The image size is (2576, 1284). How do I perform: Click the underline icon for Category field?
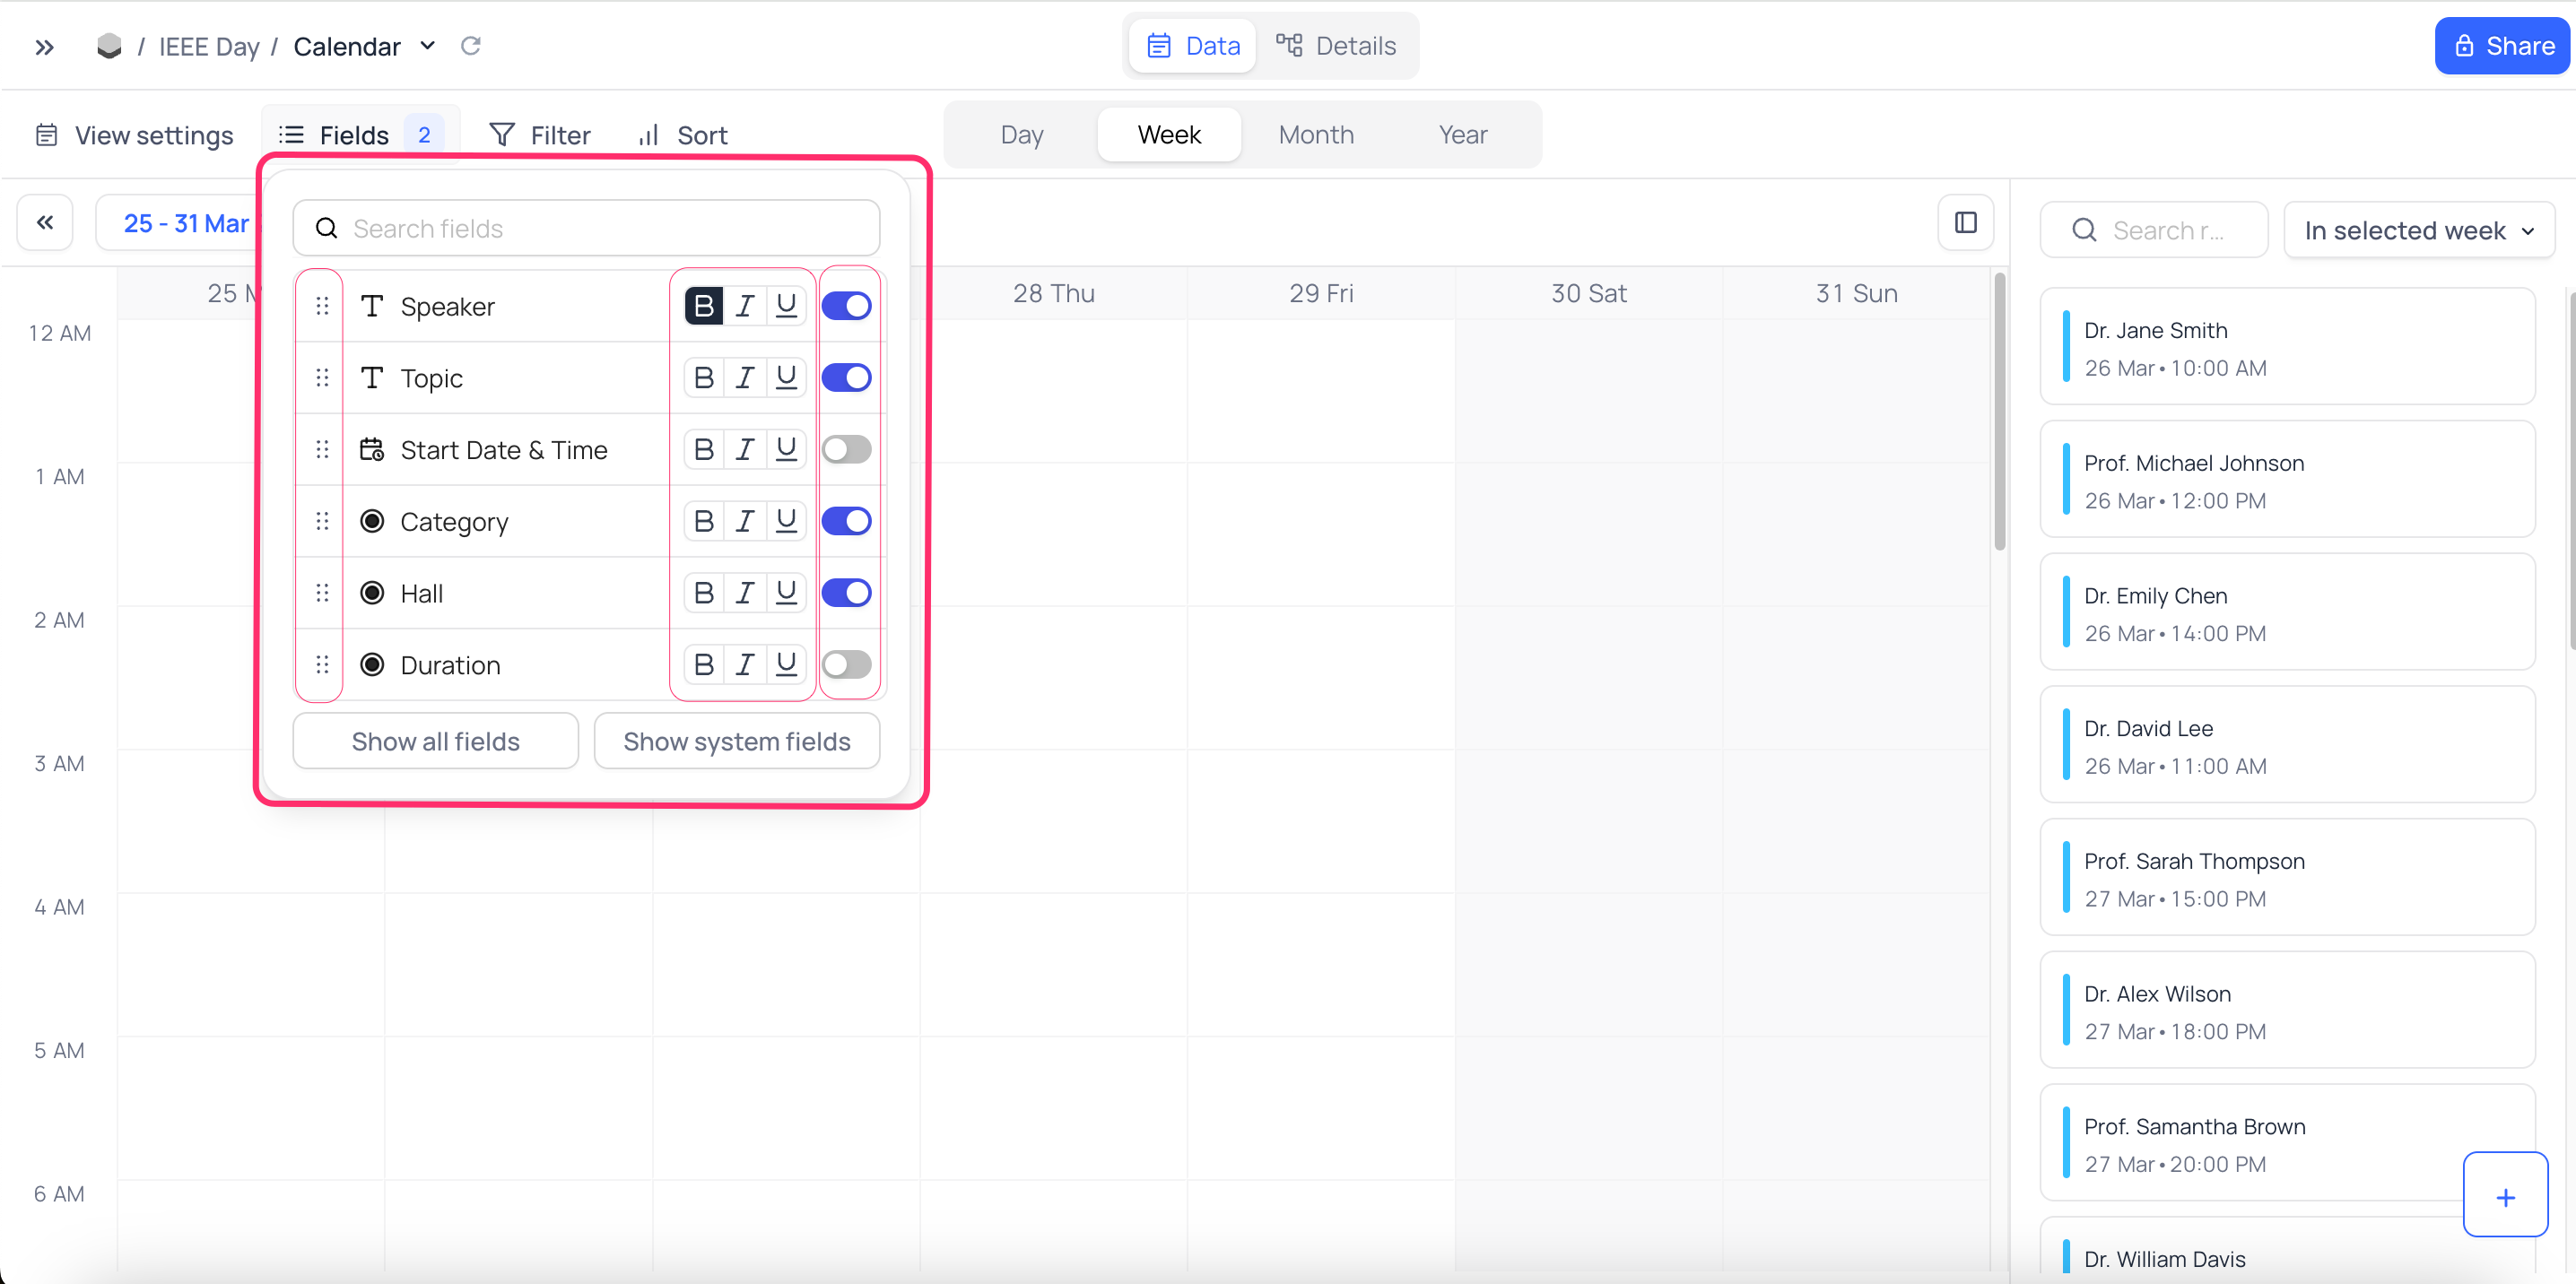pos(788,520)
